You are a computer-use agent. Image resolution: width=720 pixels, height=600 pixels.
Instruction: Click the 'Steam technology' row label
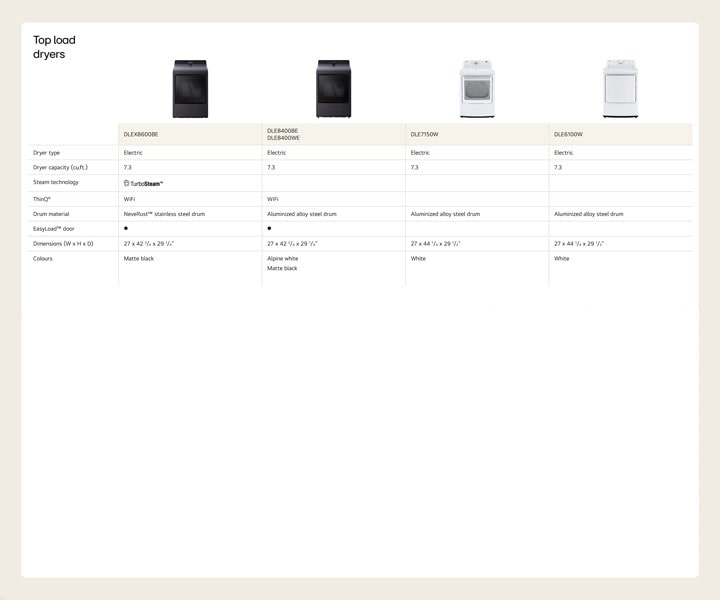[56, 182]
